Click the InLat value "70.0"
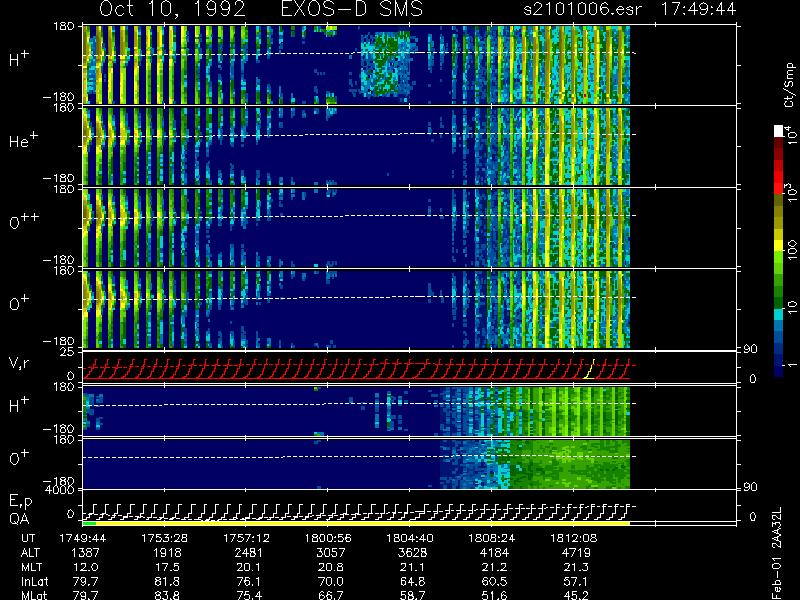800x600 pixels. point(330,582)
